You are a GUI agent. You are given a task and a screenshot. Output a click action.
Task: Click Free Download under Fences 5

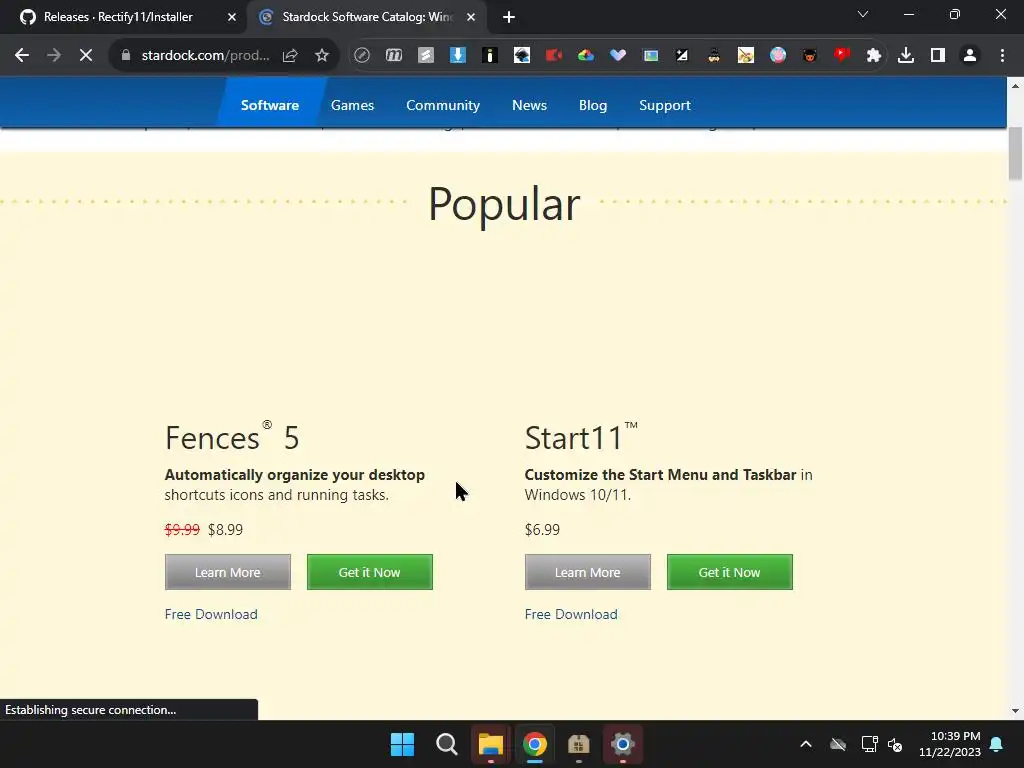211,615
